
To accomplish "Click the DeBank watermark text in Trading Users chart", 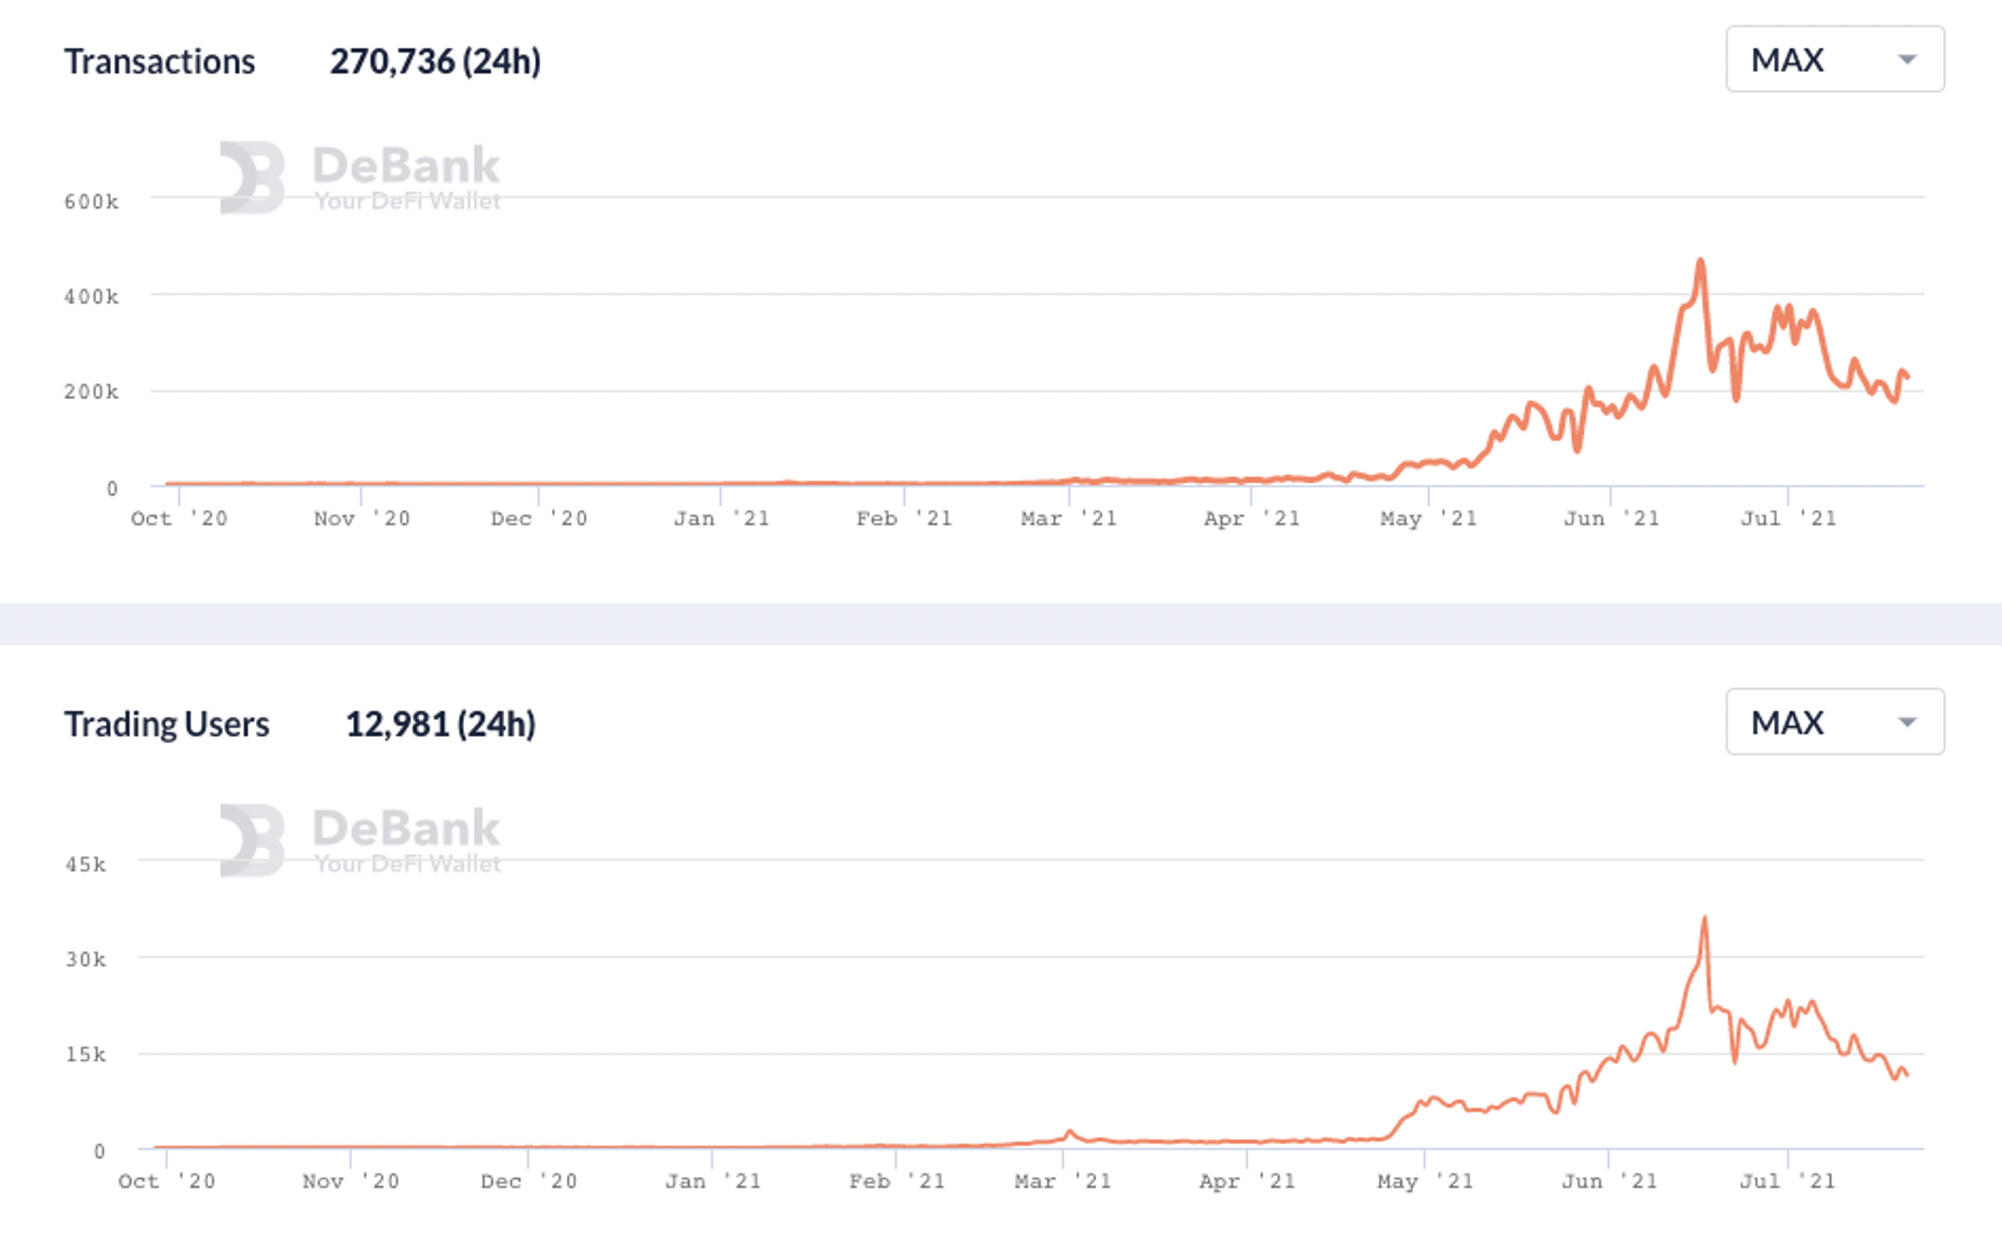I will (406, 829).
